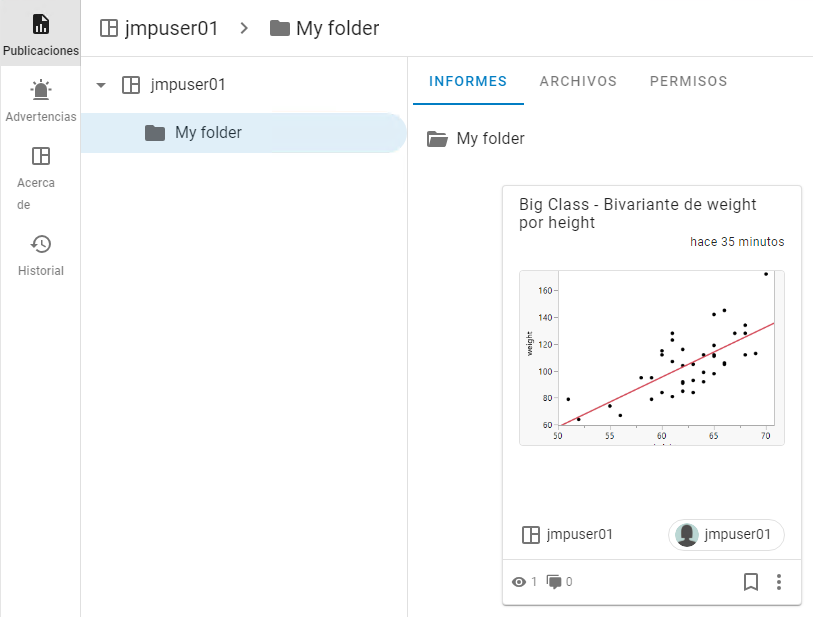The height and width of the screenshot is (617, 813).
Task: Bookmark the Big Class report
Action: [x=751, y=582]
